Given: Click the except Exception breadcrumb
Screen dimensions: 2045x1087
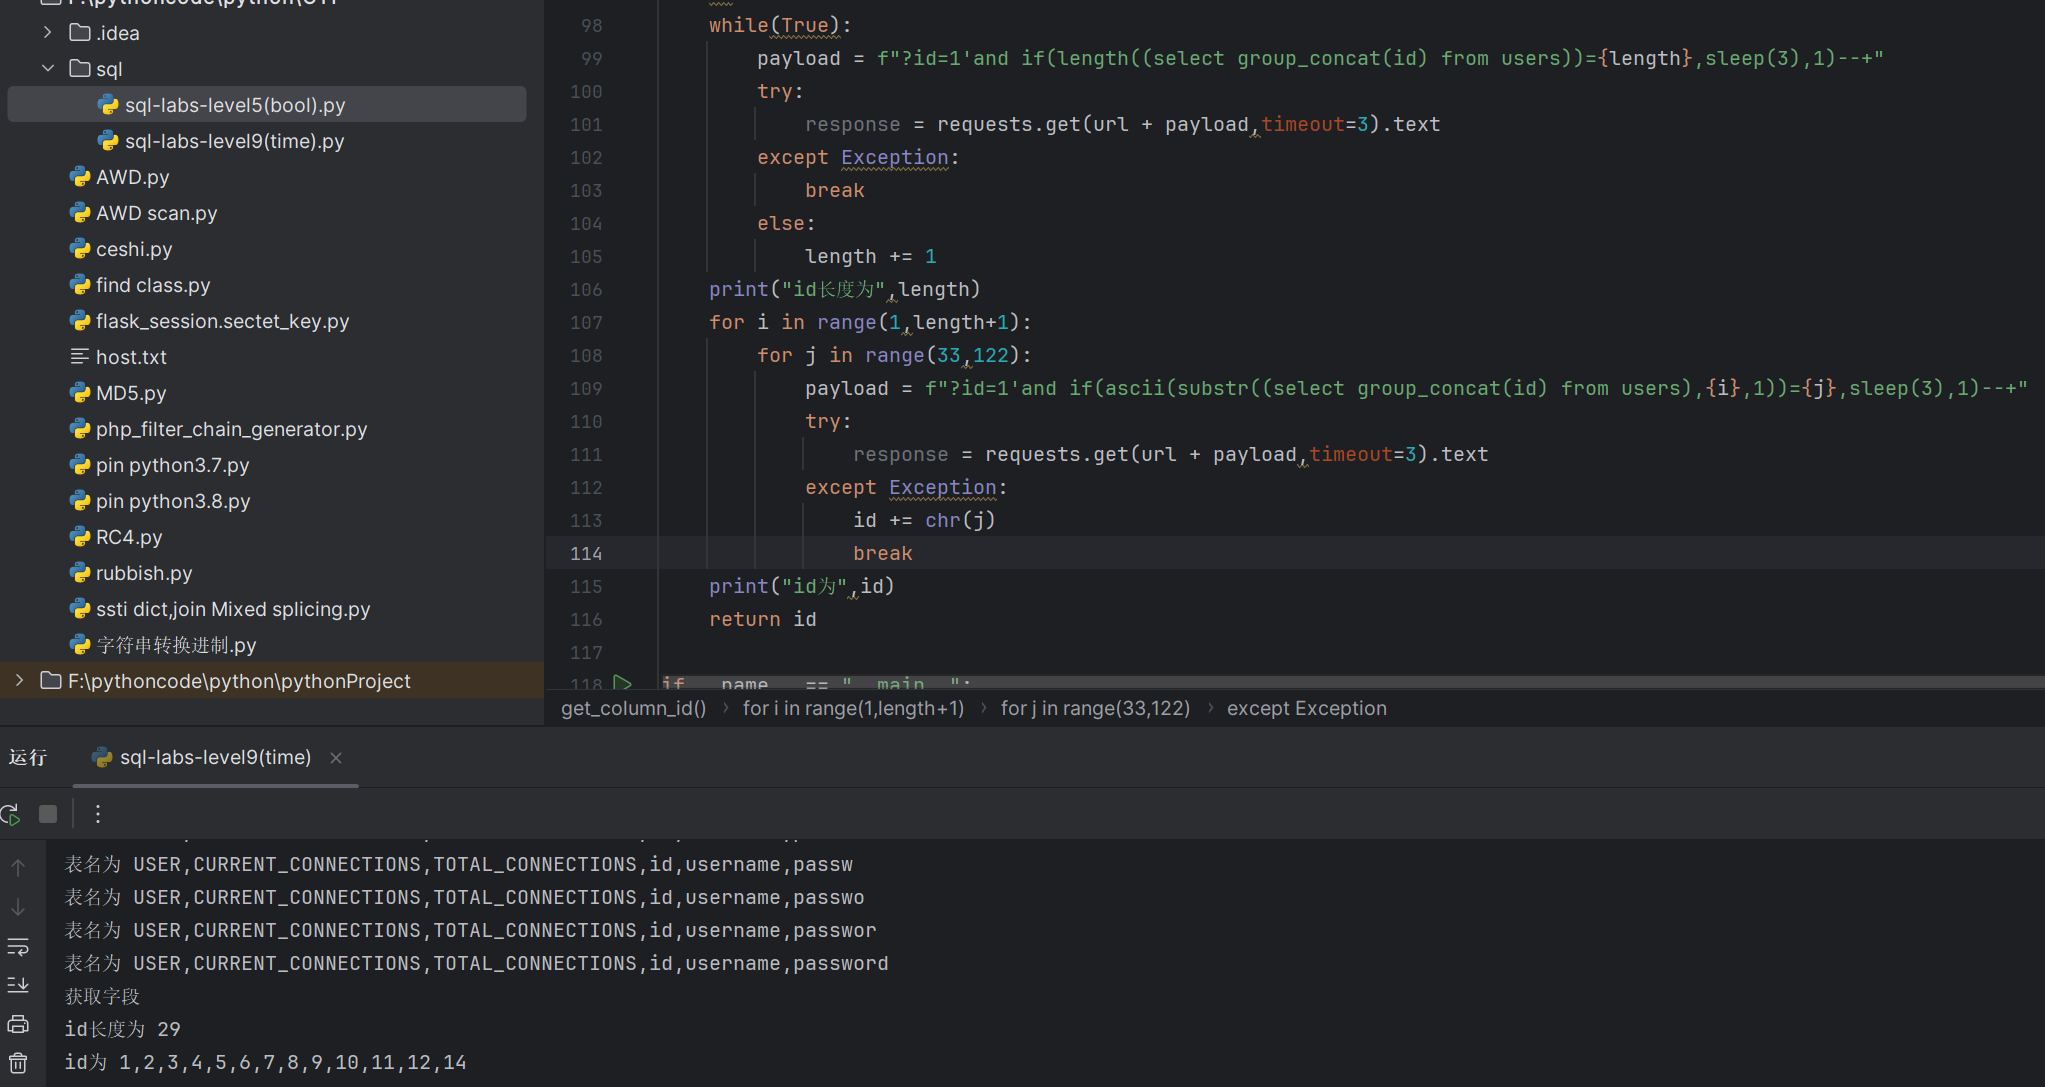Looking at the screenshot, I should 1306,708.
